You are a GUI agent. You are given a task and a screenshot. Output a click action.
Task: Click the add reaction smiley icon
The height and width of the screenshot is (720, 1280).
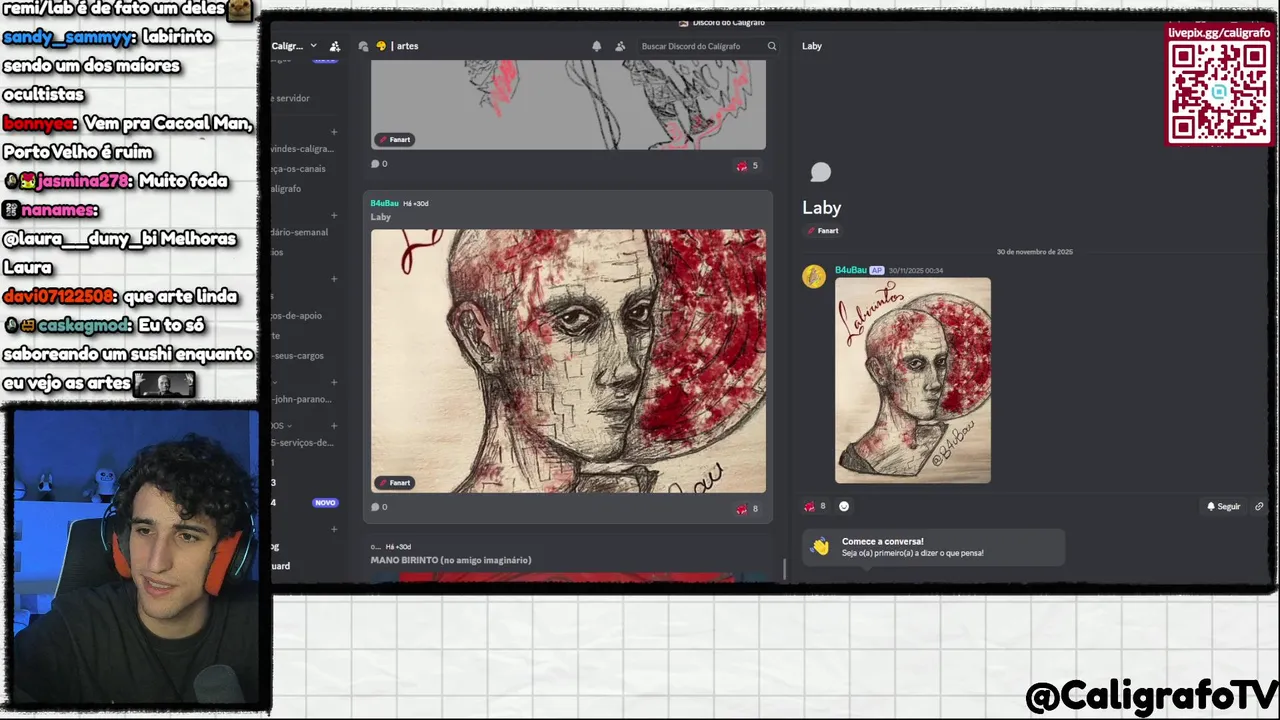click(x=844, y=506)
